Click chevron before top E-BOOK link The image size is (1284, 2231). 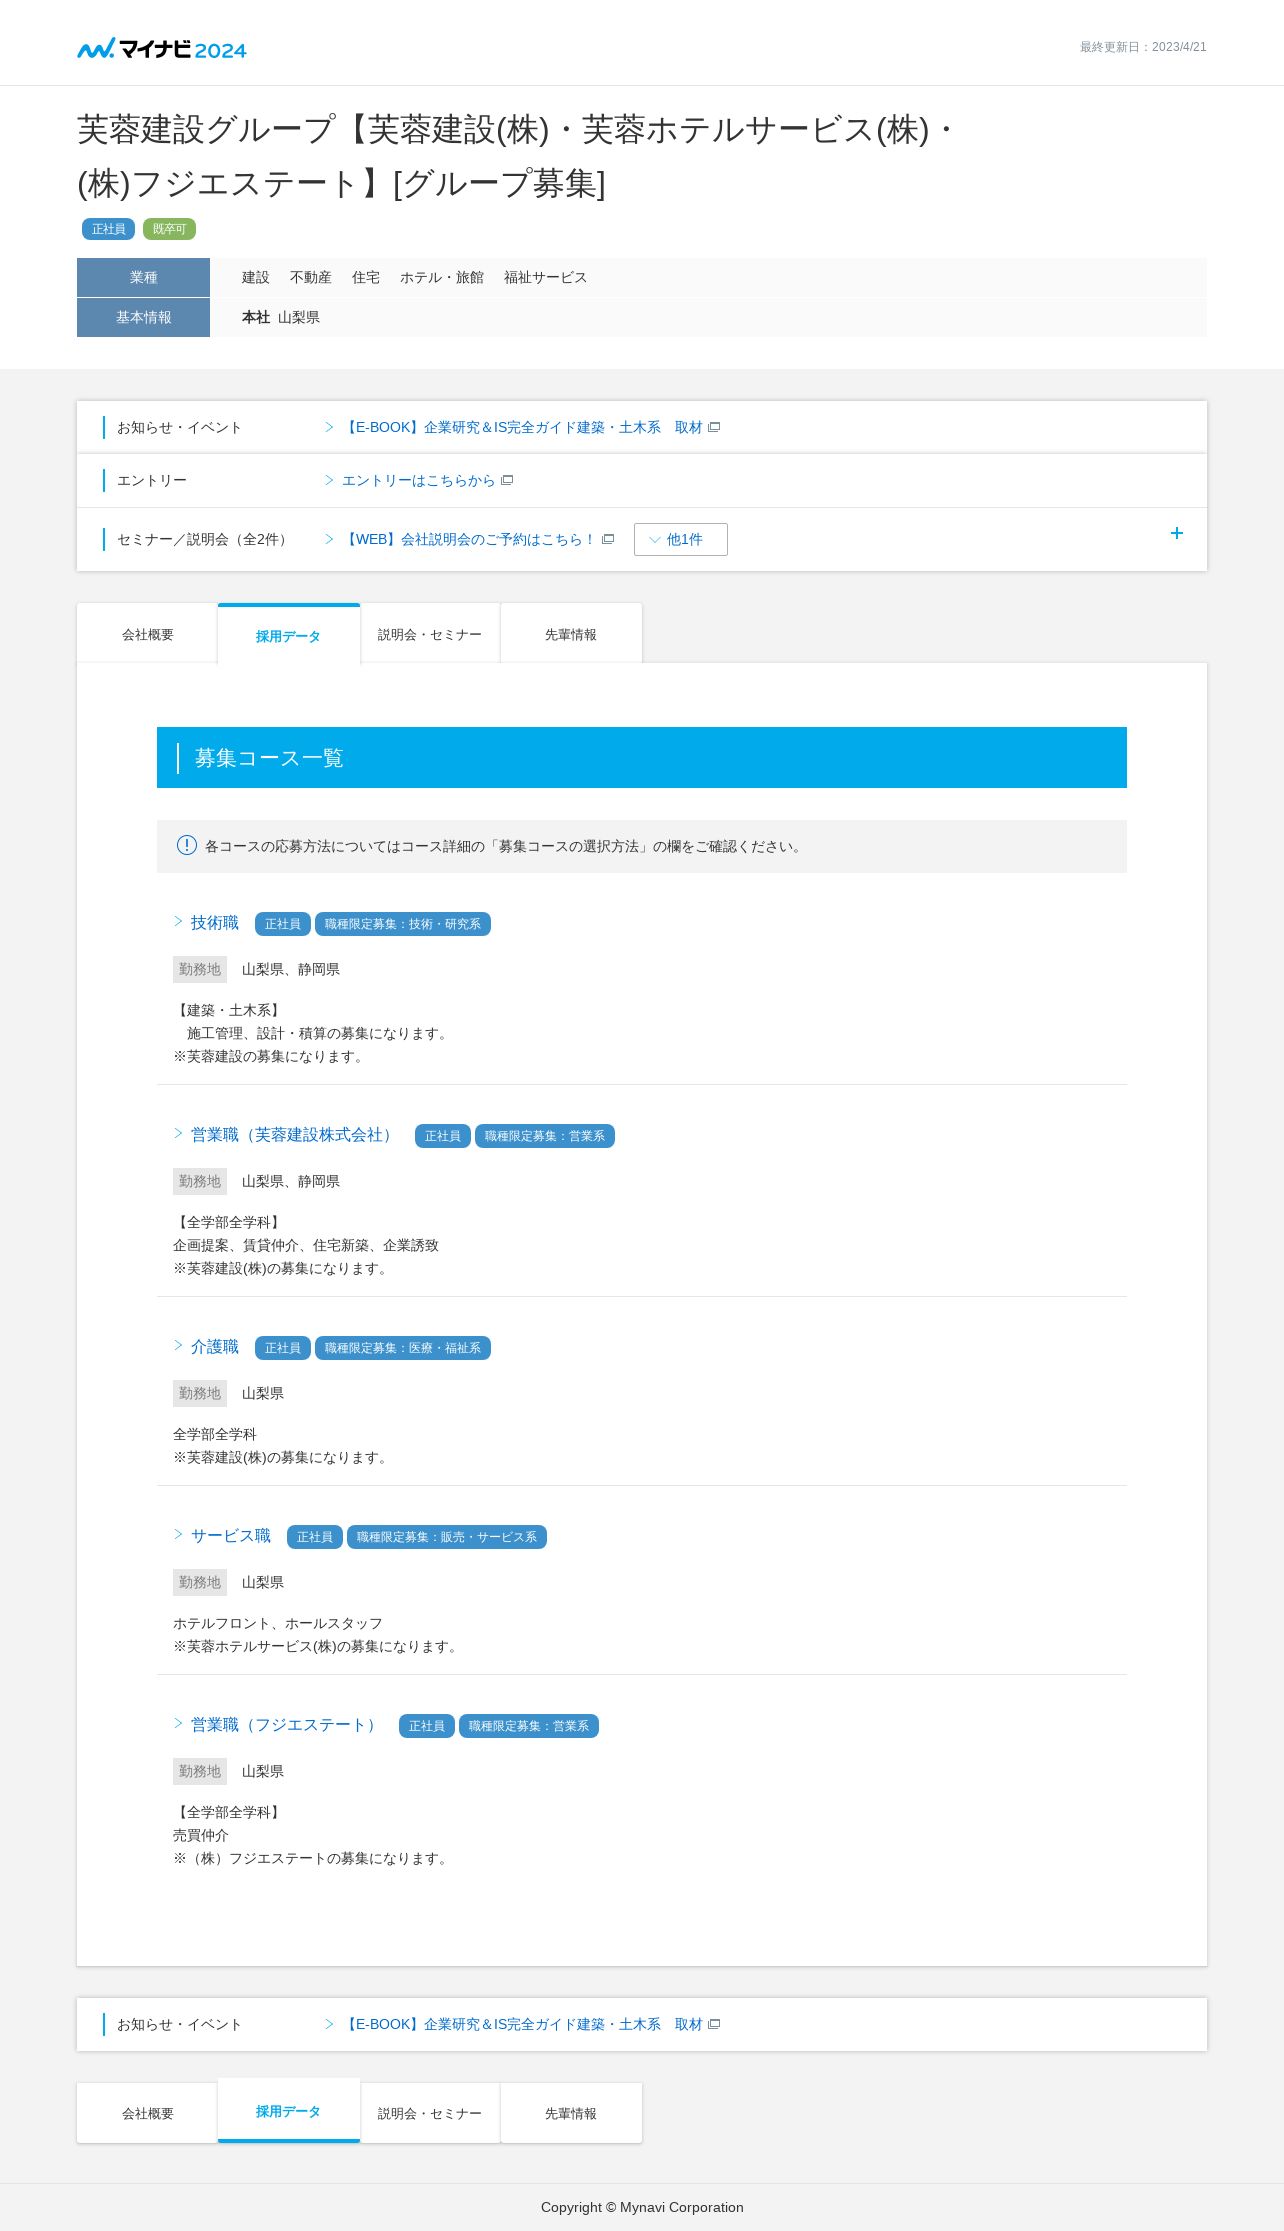coord(329,427)
